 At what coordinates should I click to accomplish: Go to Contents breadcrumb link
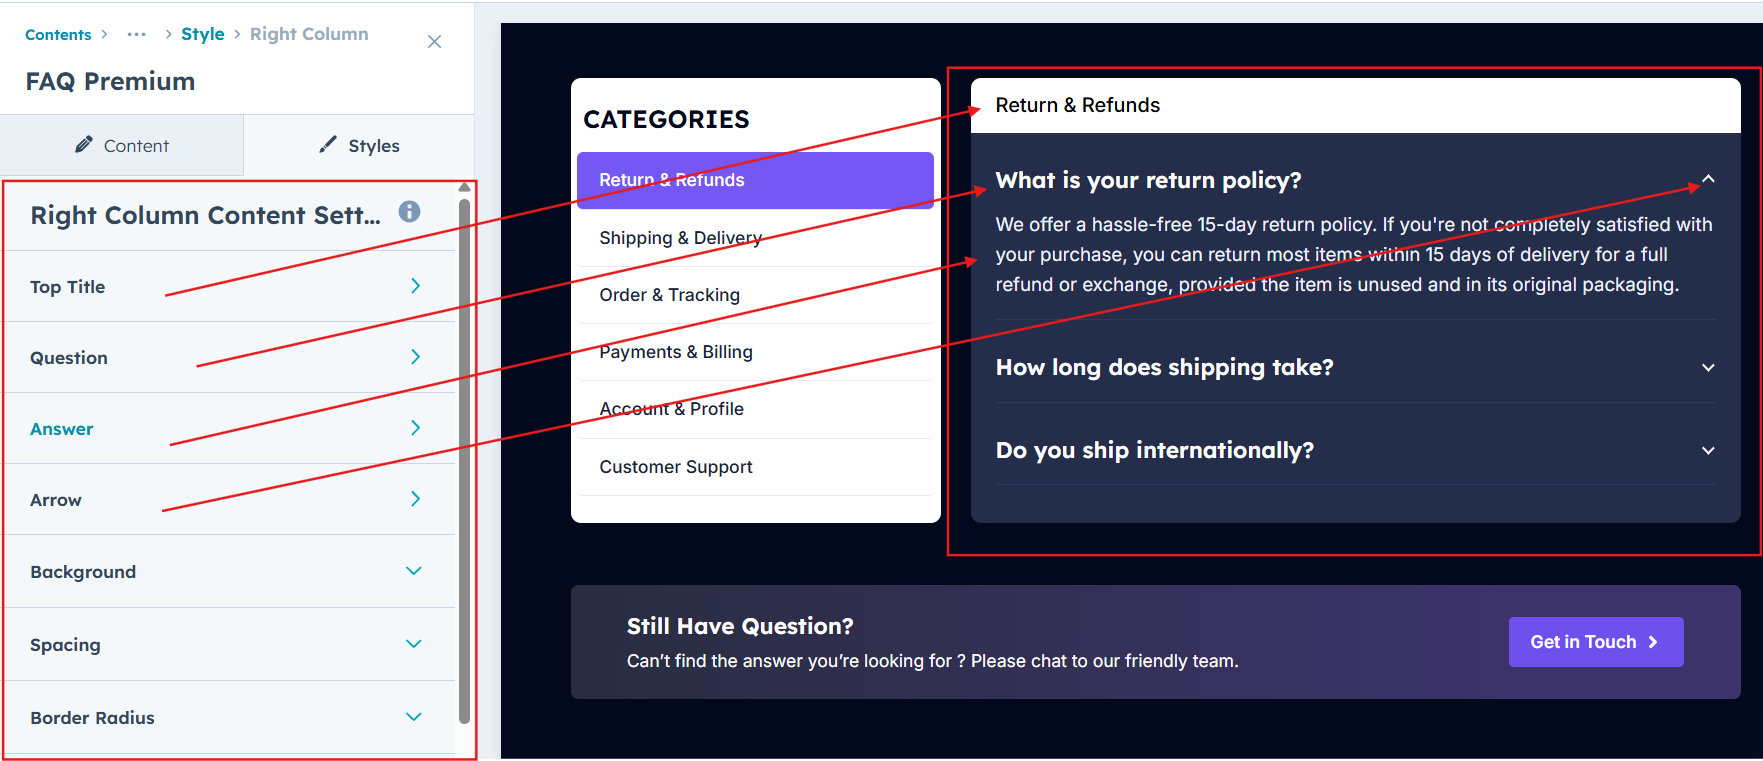point(58,35)
